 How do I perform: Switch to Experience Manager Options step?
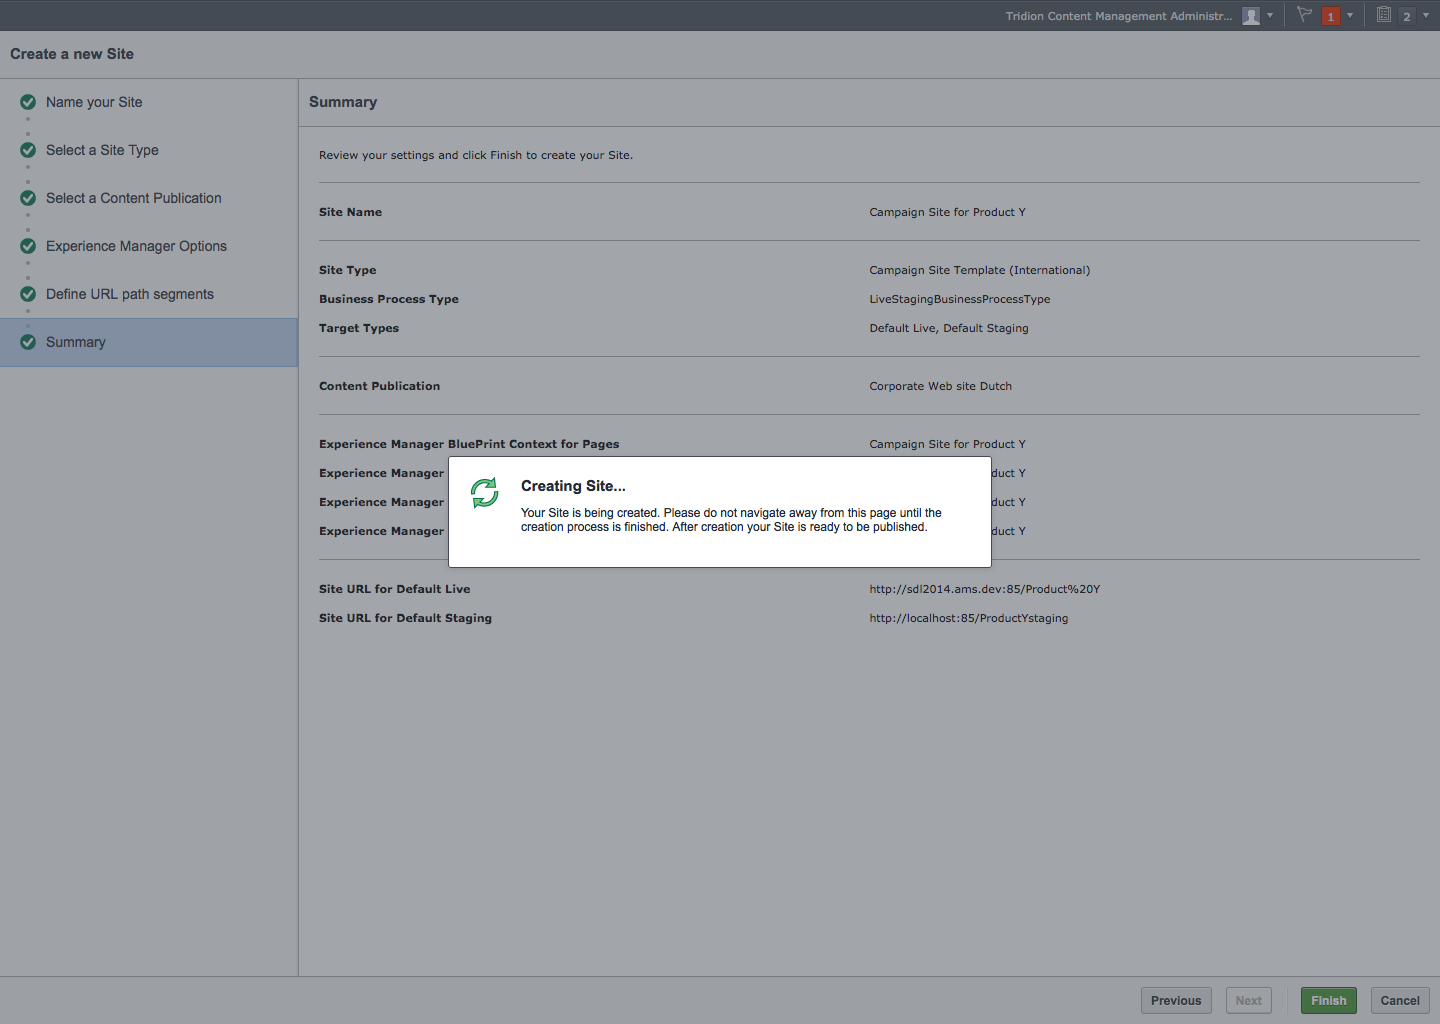point(136,246)
